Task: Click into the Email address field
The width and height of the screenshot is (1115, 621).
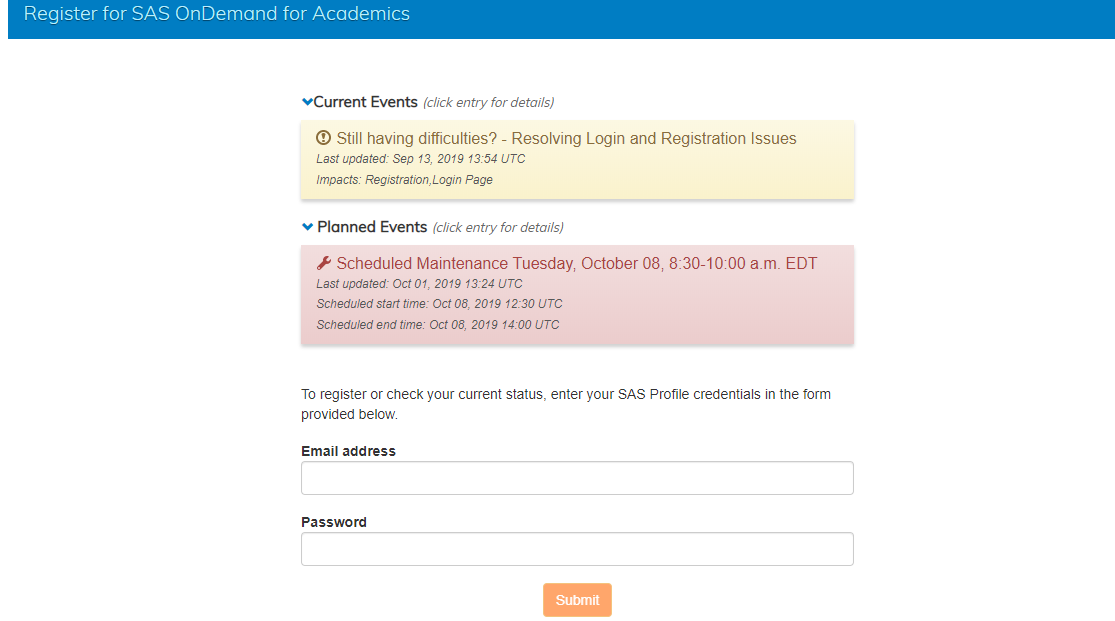Action: click(577, 478)
